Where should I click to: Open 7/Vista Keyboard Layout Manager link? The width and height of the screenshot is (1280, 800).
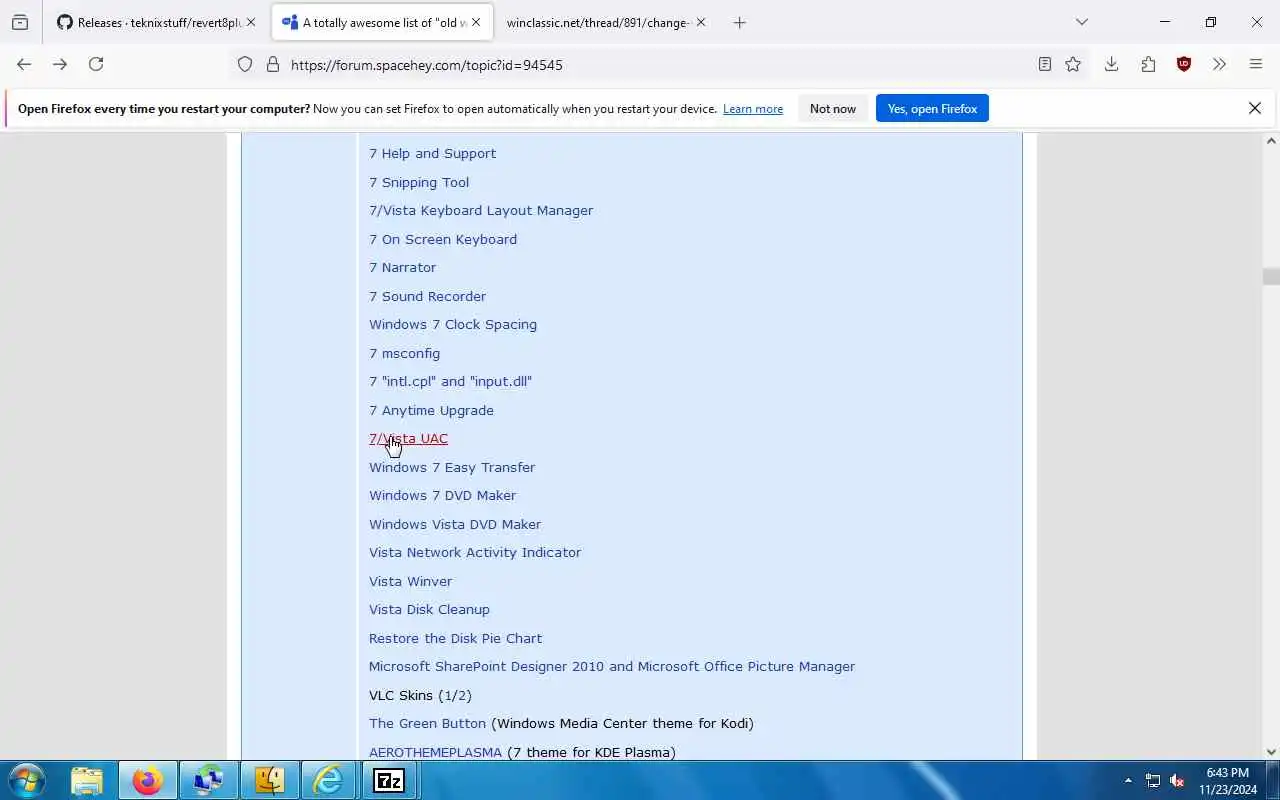tap(481, 210)
